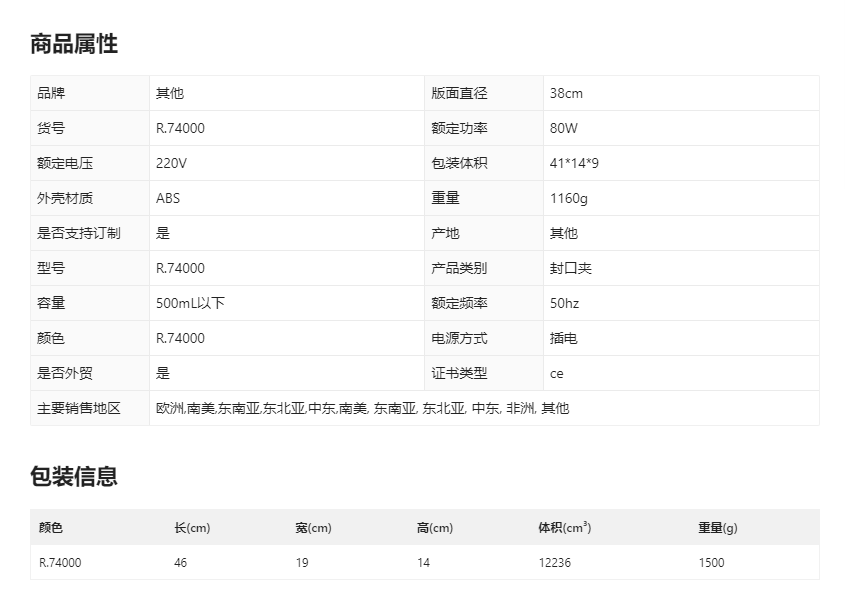Select the 外壳材质 value ABS
Image resolution: width=845 pixels, height=608 pixels.
(168, 198)
